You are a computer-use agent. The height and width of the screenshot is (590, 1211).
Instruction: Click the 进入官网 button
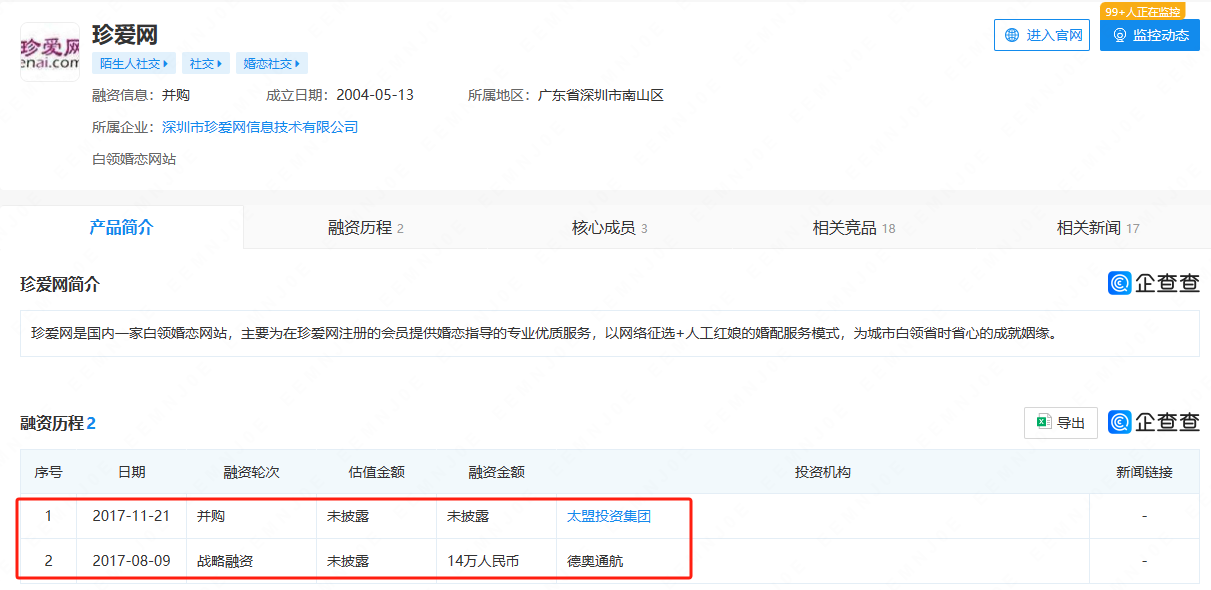(x=1041, y=35)
